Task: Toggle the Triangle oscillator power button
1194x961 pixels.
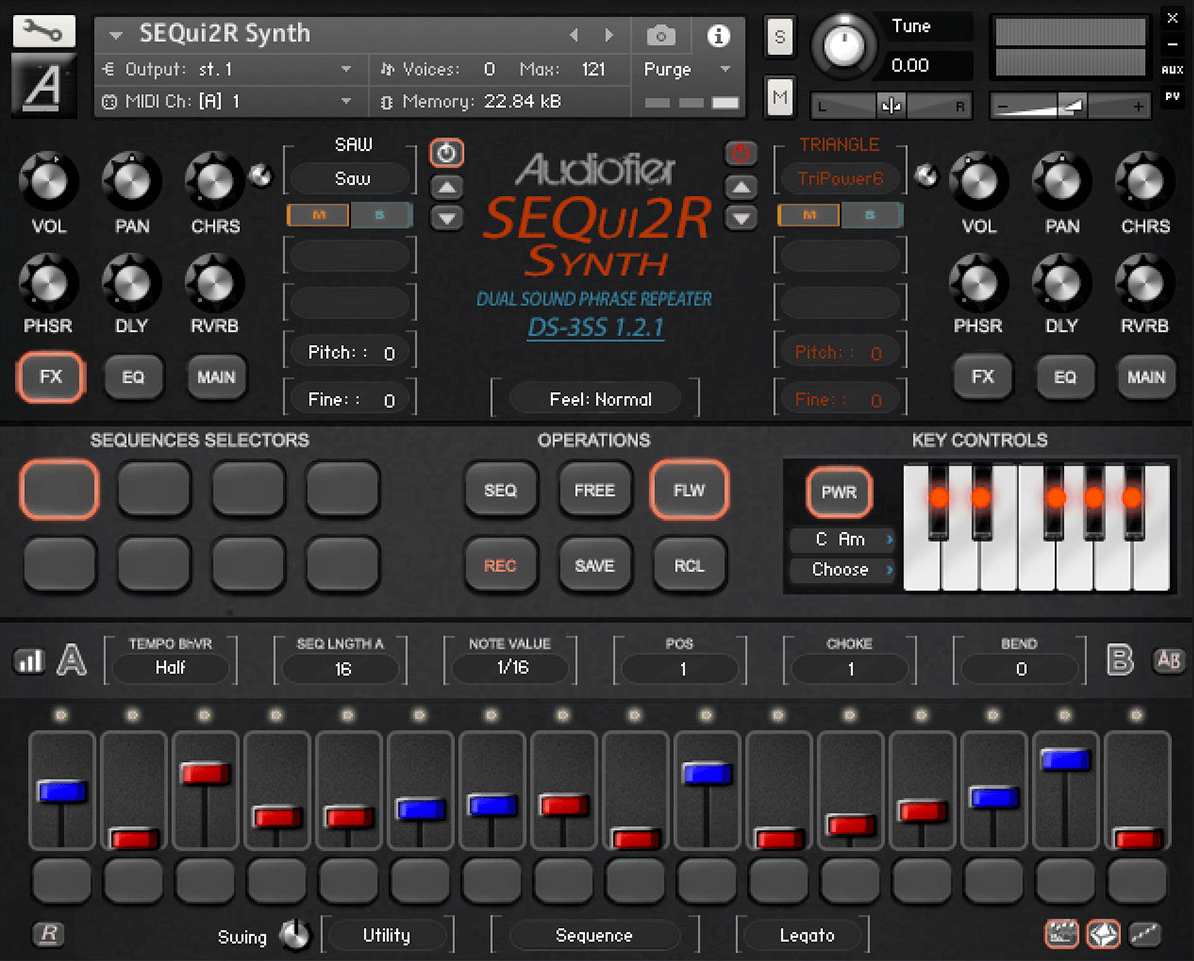Action: (x=741, y=153)
